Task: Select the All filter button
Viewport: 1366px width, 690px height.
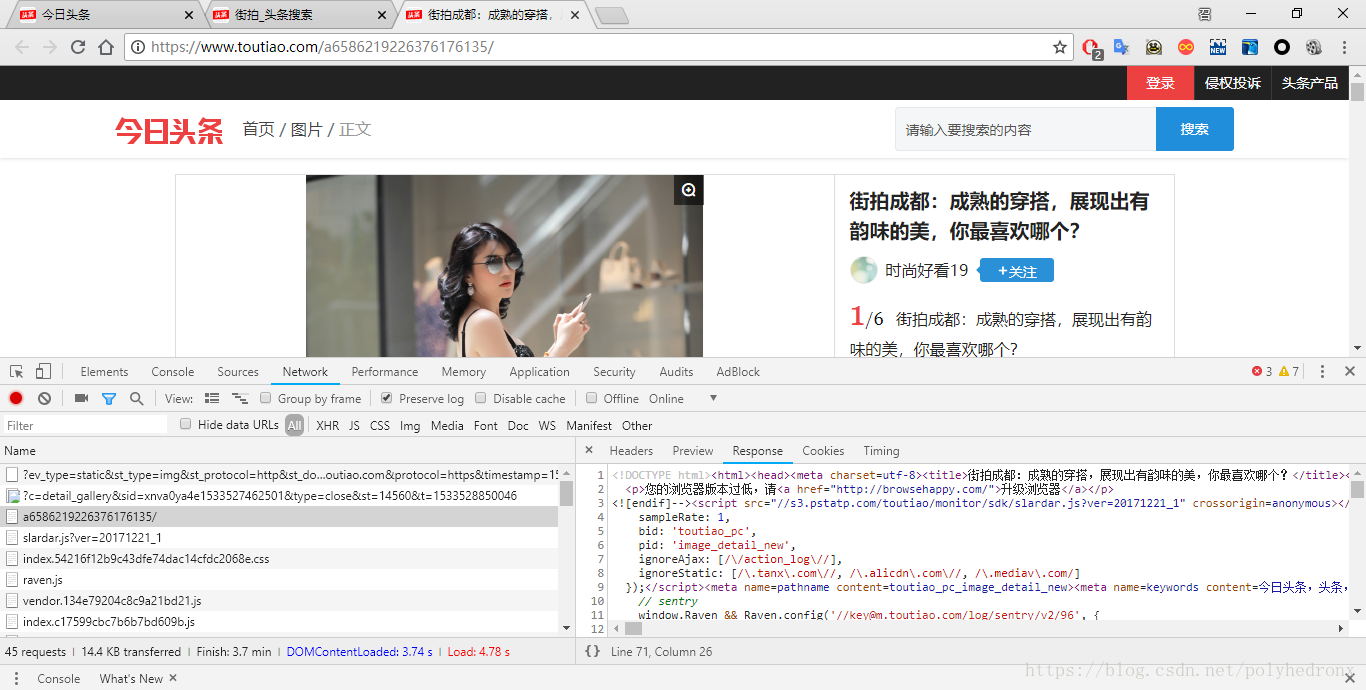Action: tap(294, 425)
